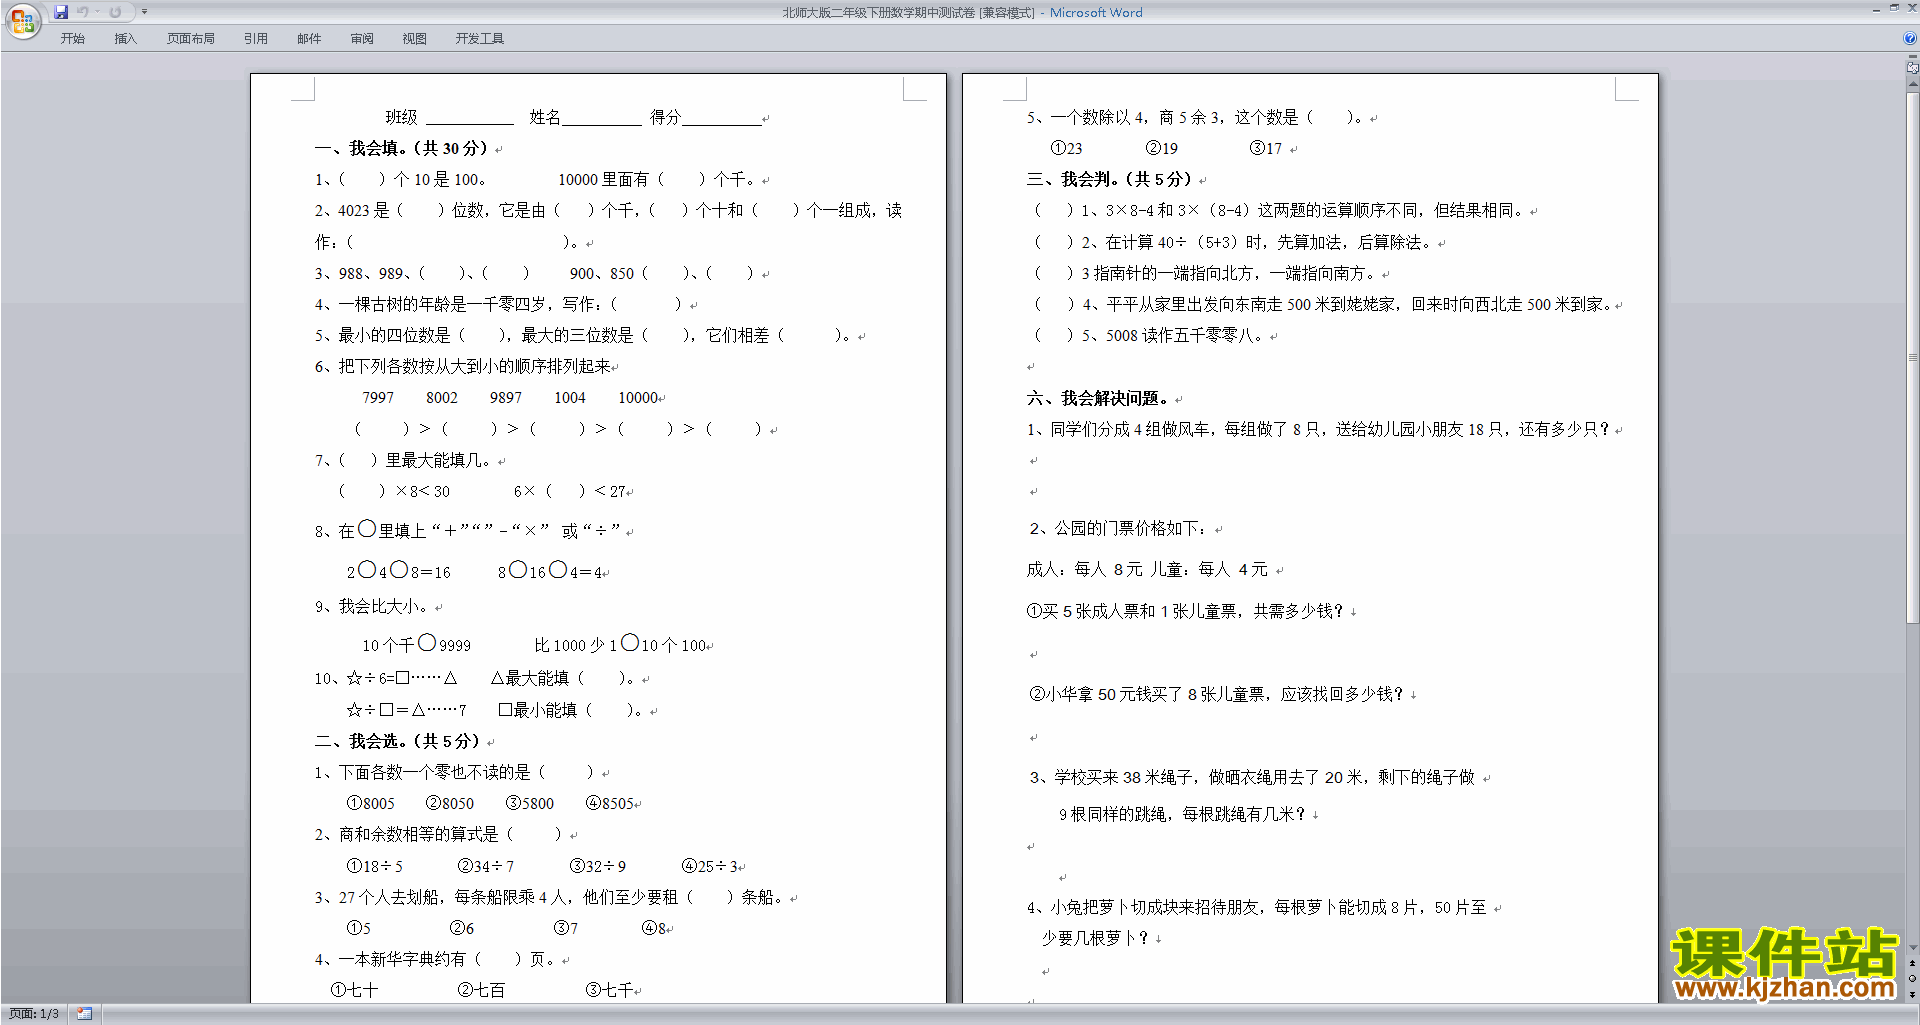Expand Customize Quick Access Toolbar dropdown
This screenshot has height=1025, width=1920.
(x=144, y=12)
